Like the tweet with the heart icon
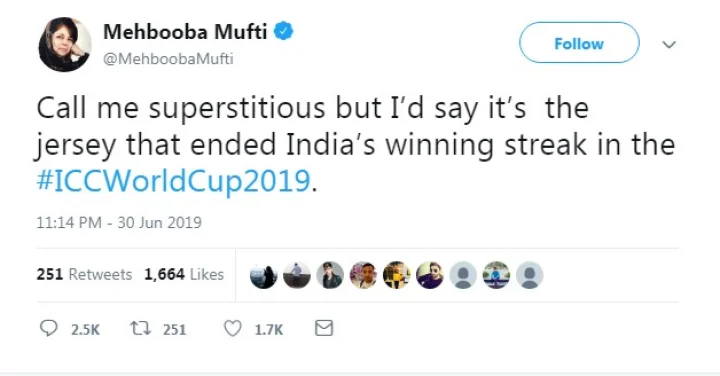Image resolution: width=720 pixels, height=376 pixels. 233,328
